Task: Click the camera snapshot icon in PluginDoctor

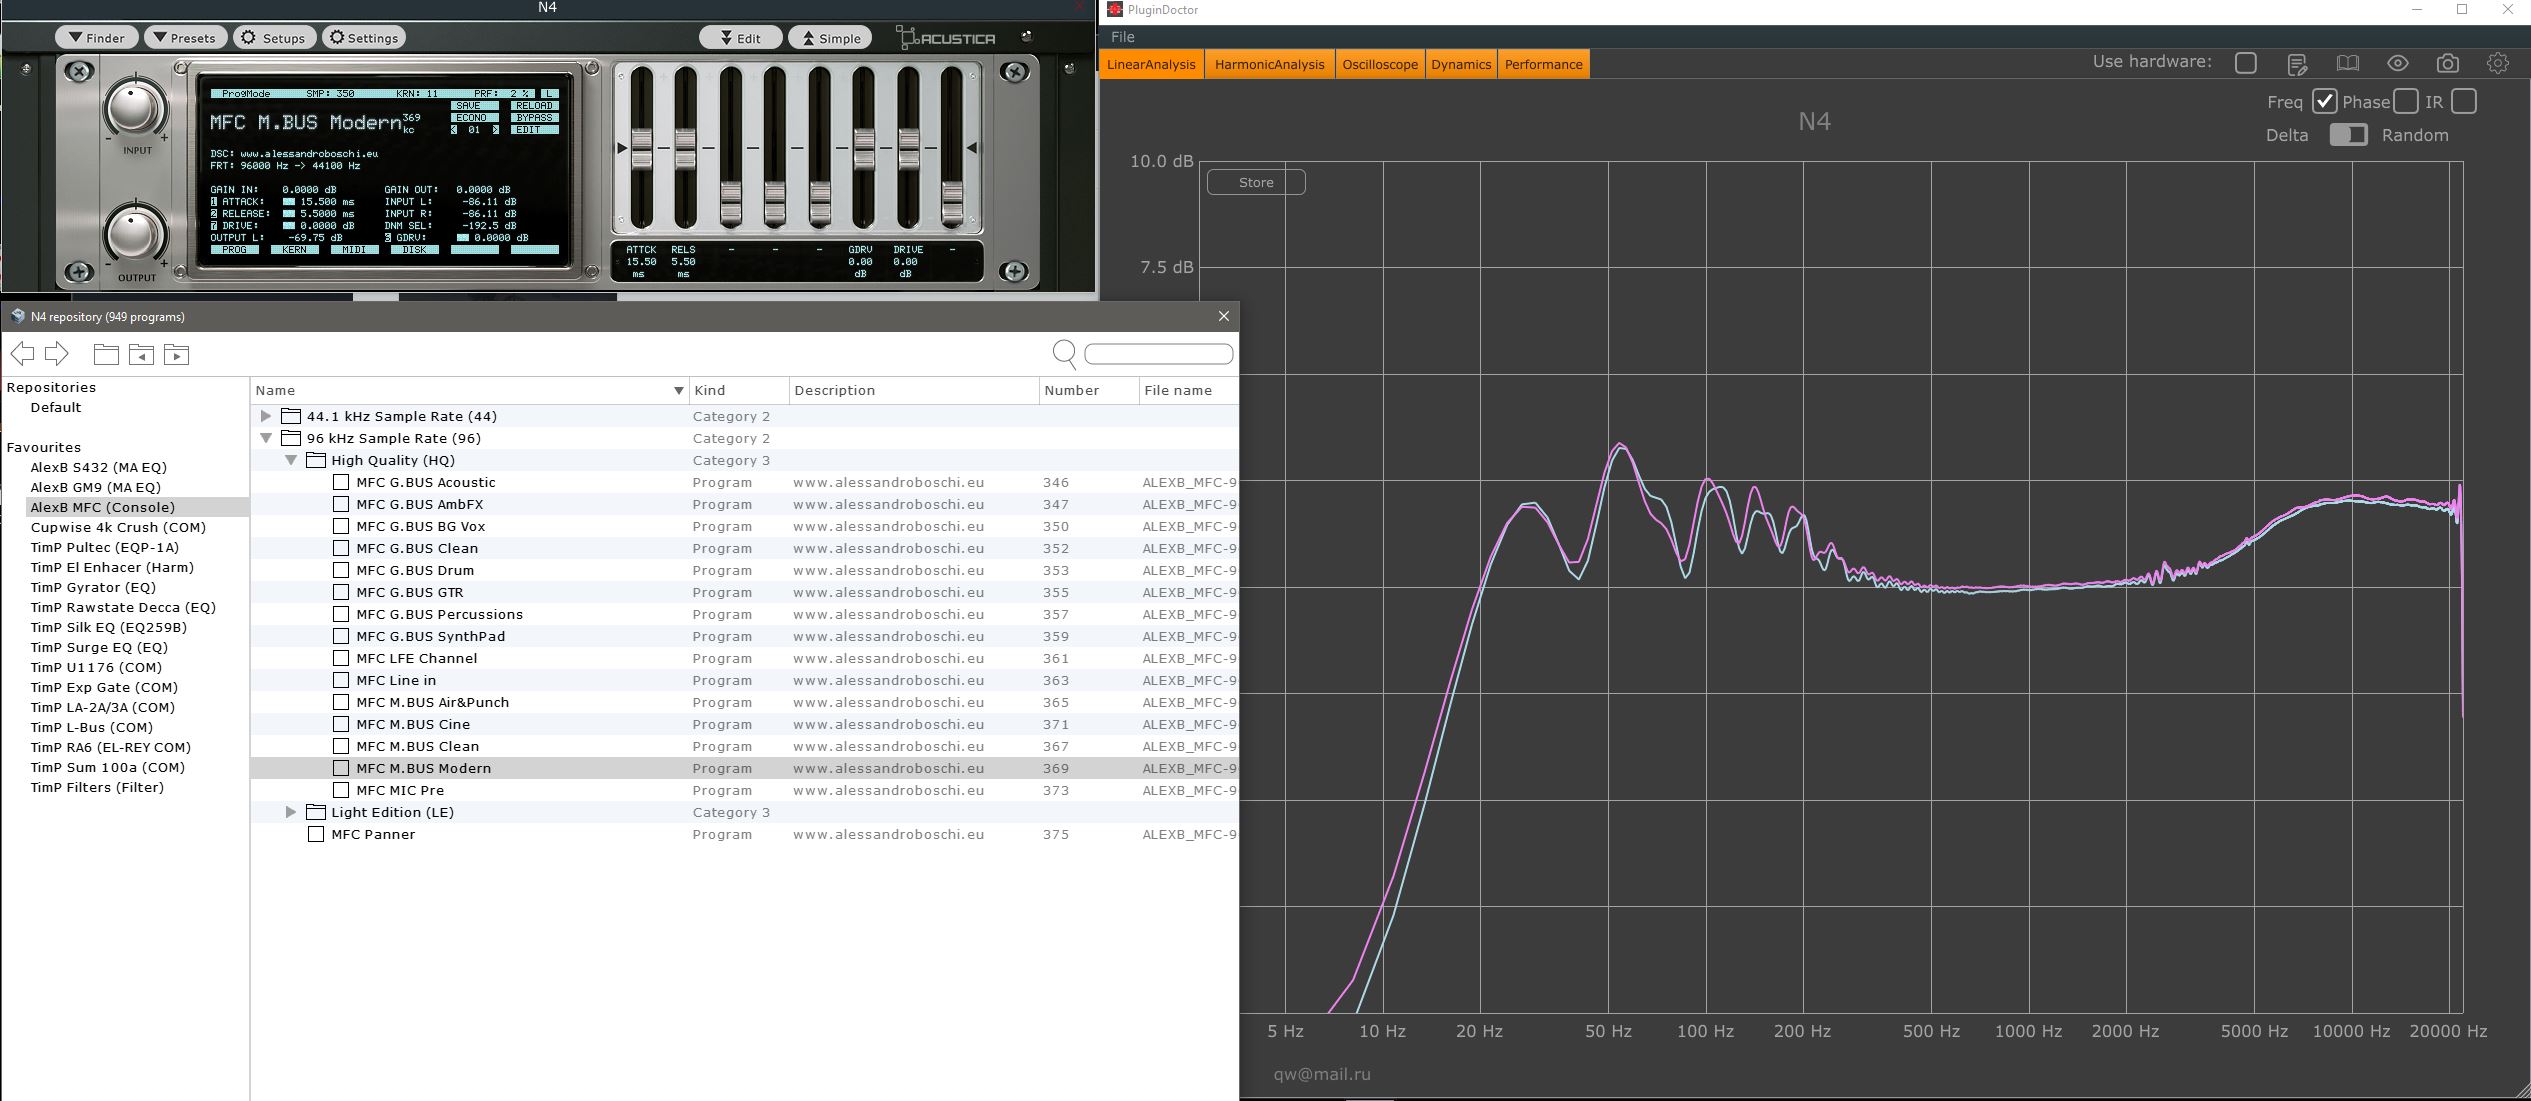Action: point(2447,64)
